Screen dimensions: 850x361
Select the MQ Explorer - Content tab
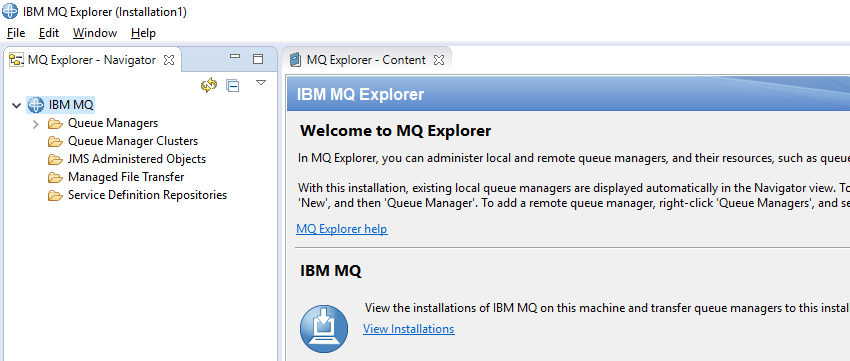pos(366,60)
